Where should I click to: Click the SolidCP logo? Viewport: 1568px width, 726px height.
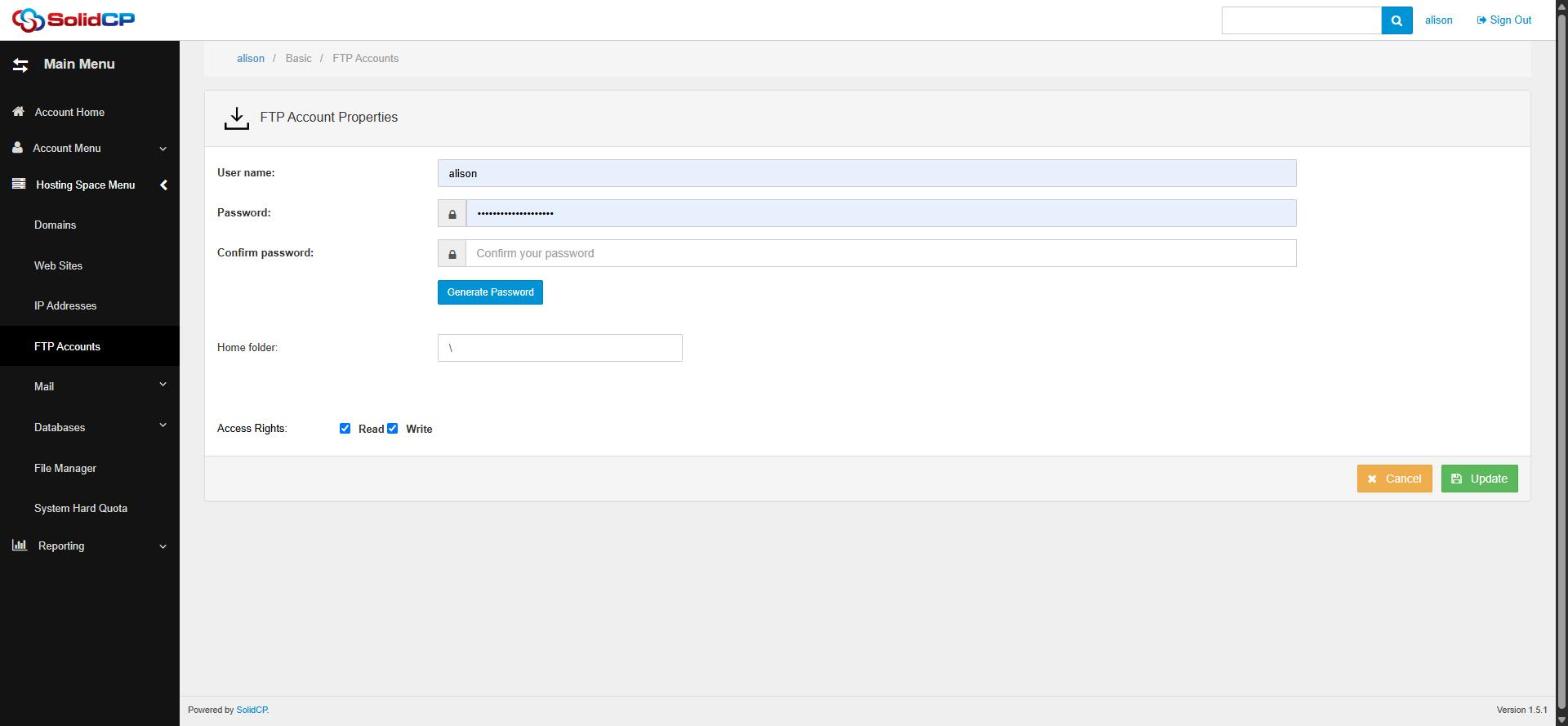click(x=73, y=19)
